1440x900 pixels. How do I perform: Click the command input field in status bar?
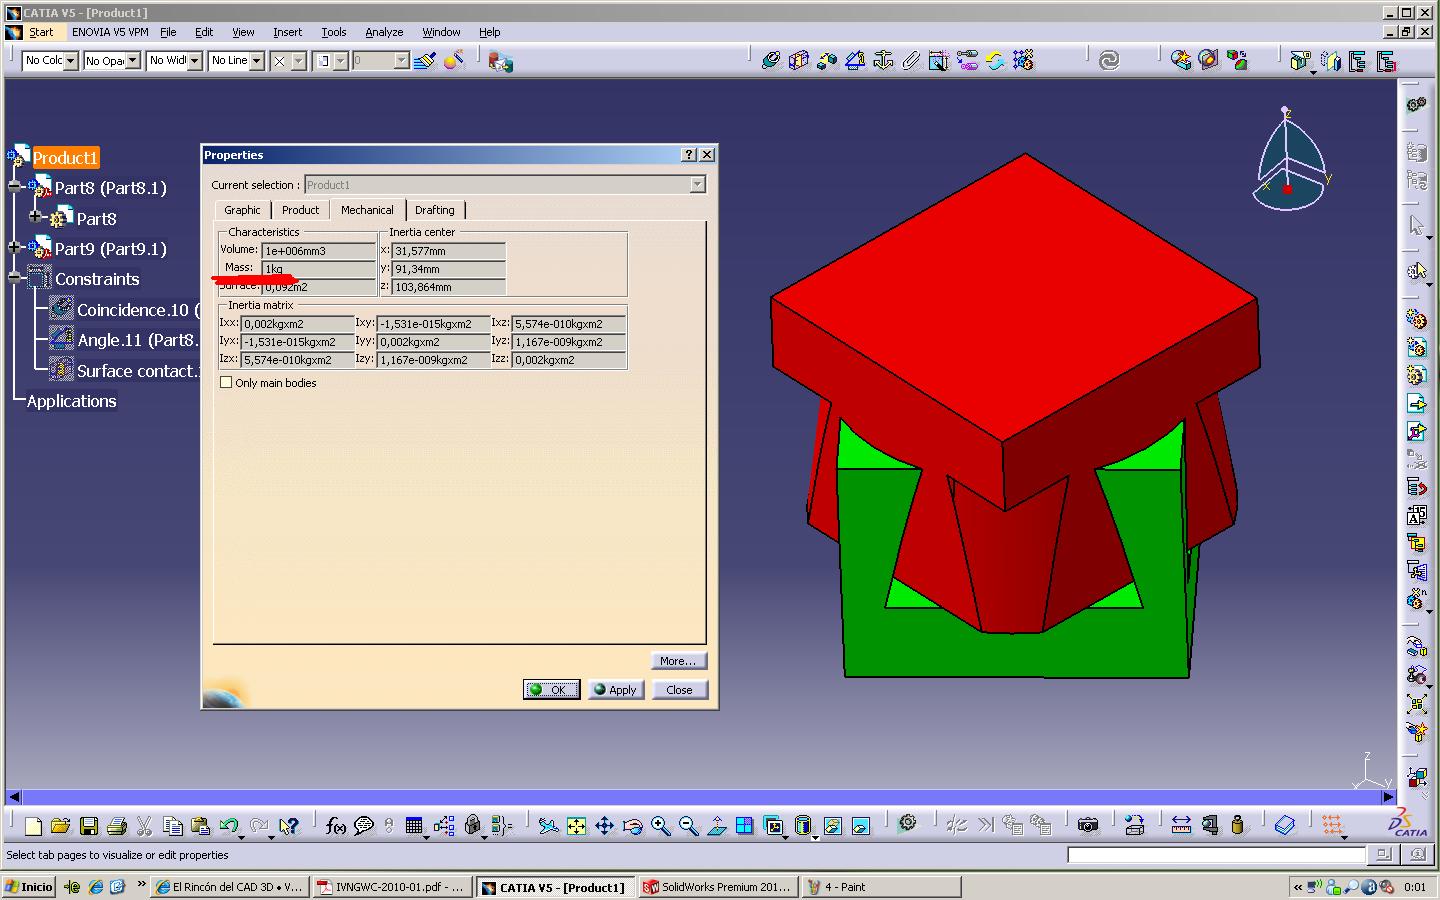pos(1216,855)
